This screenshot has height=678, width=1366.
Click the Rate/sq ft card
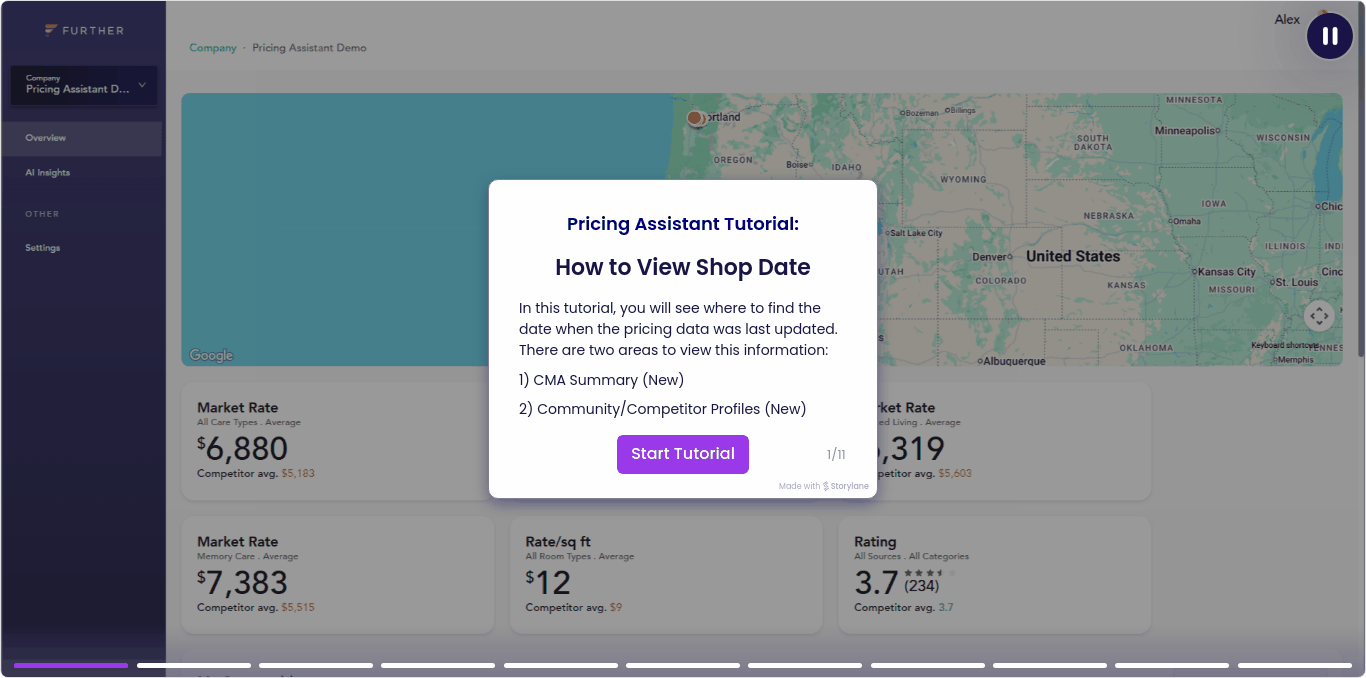pos(666,574)
